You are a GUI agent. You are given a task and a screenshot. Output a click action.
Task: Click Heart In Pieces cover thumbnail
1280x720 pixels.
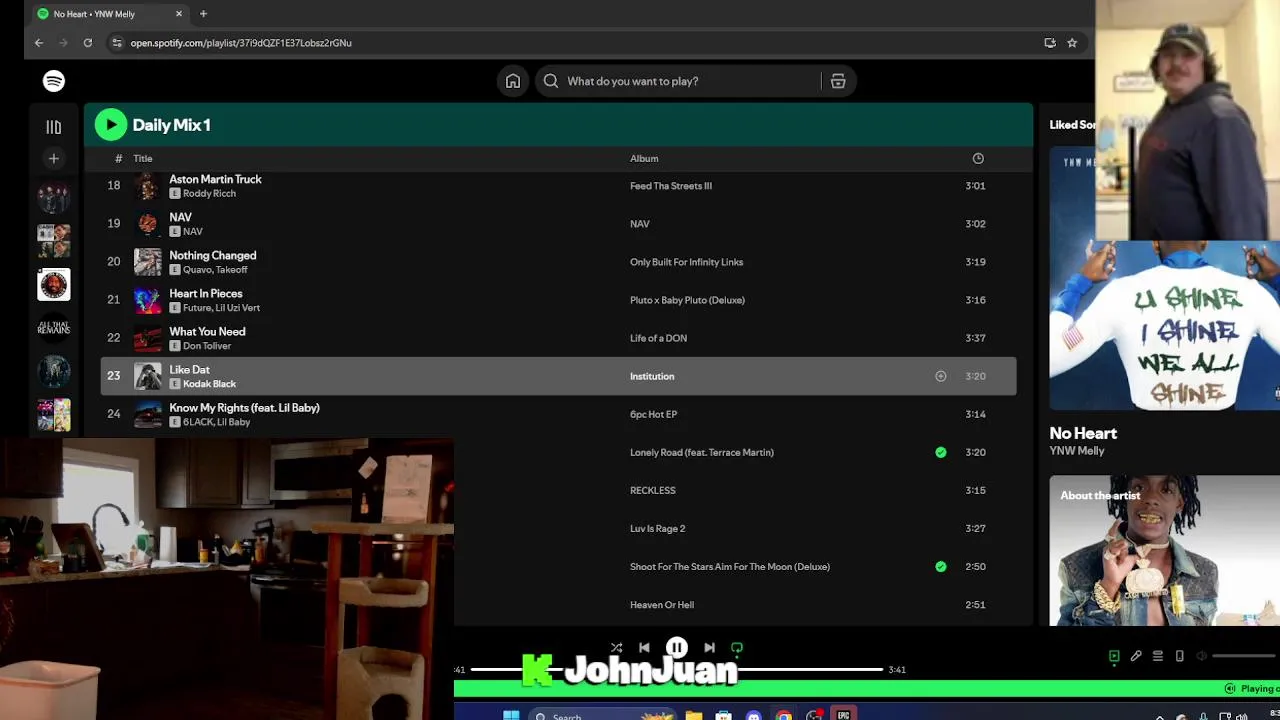148,300
